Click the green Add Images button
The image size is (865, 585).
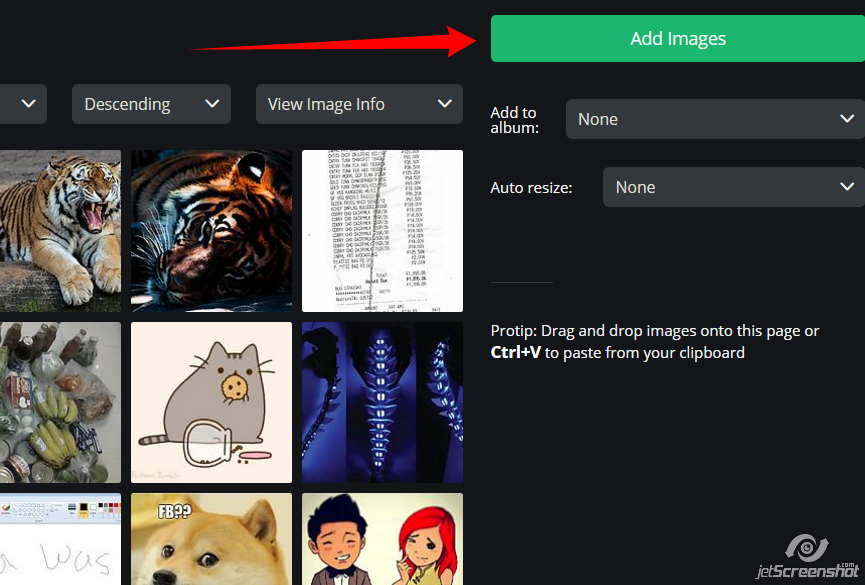click(677, 39)
